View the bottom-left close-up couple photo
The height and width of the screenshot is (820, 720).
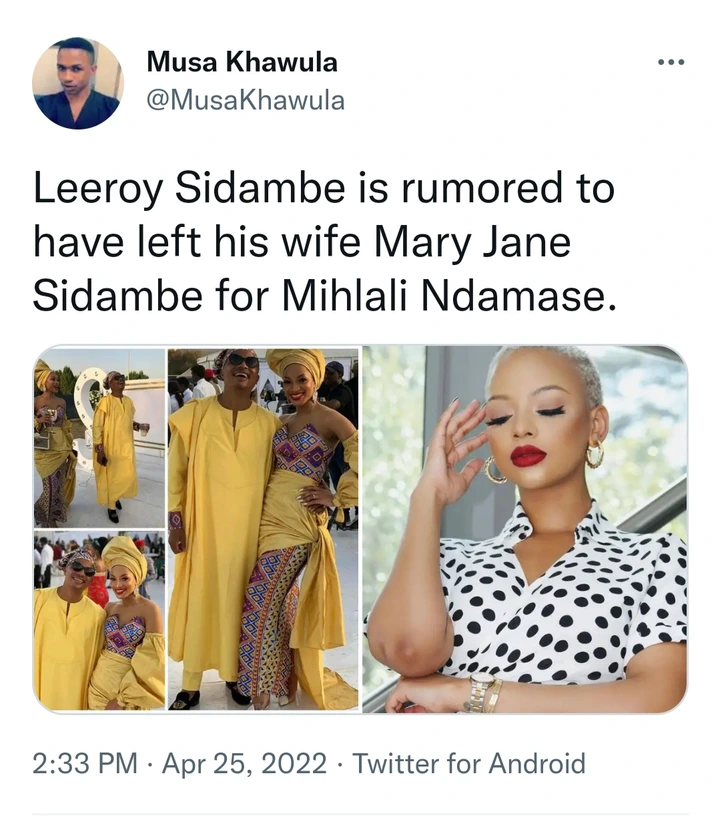point(99,621)
